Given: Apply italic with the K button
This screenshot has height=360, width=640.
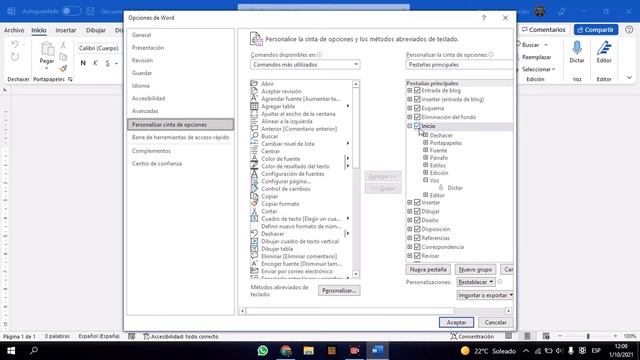Looking at the screenshot, I should click(95, 63).
